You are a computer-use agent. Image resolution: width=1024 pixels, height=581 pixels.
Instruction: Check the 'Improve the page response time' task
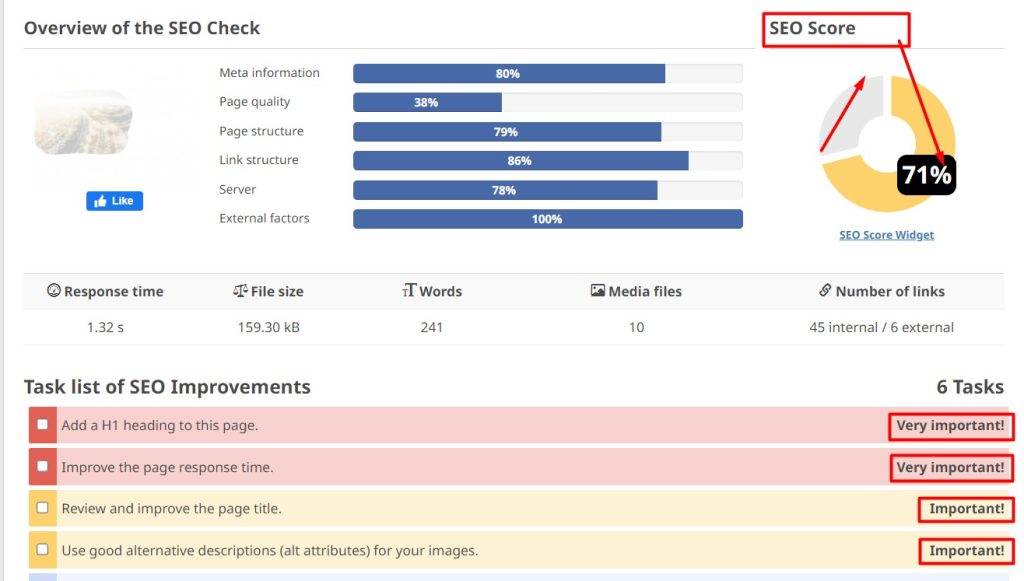pos(42,466)
